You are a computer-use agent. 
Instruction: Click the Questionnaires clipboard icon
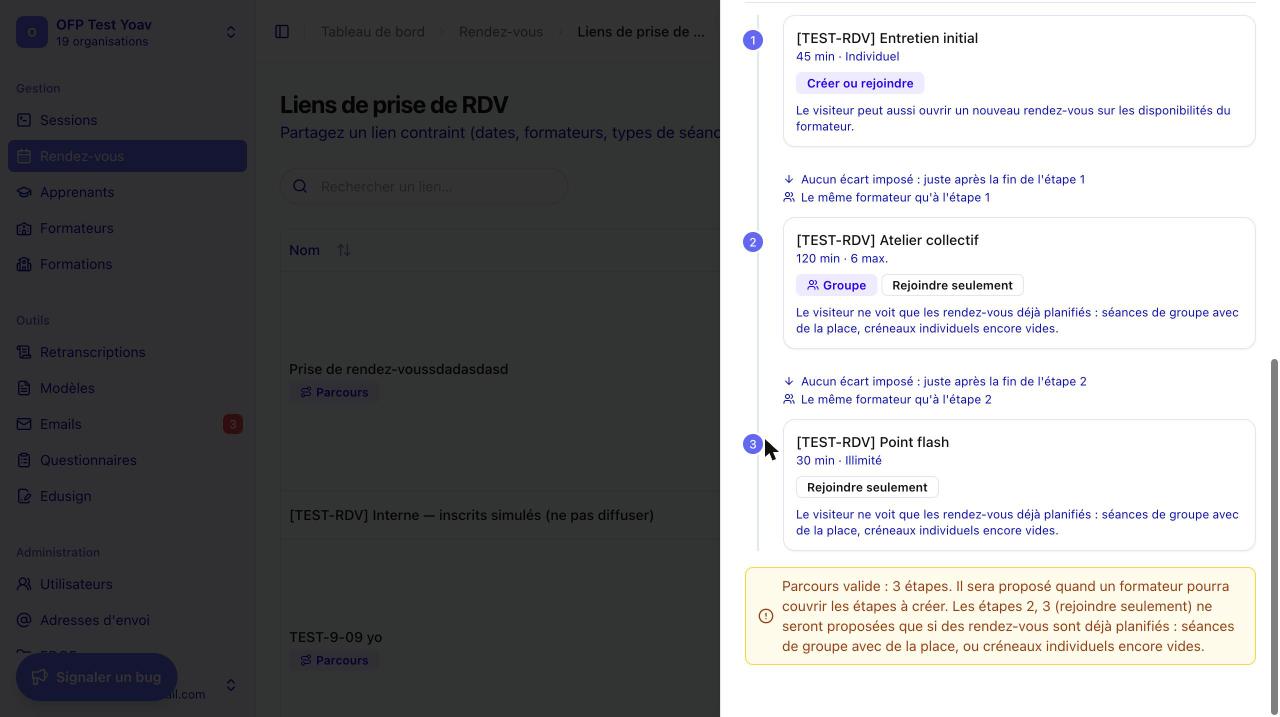pyautogui.click(x=24, y=460)
